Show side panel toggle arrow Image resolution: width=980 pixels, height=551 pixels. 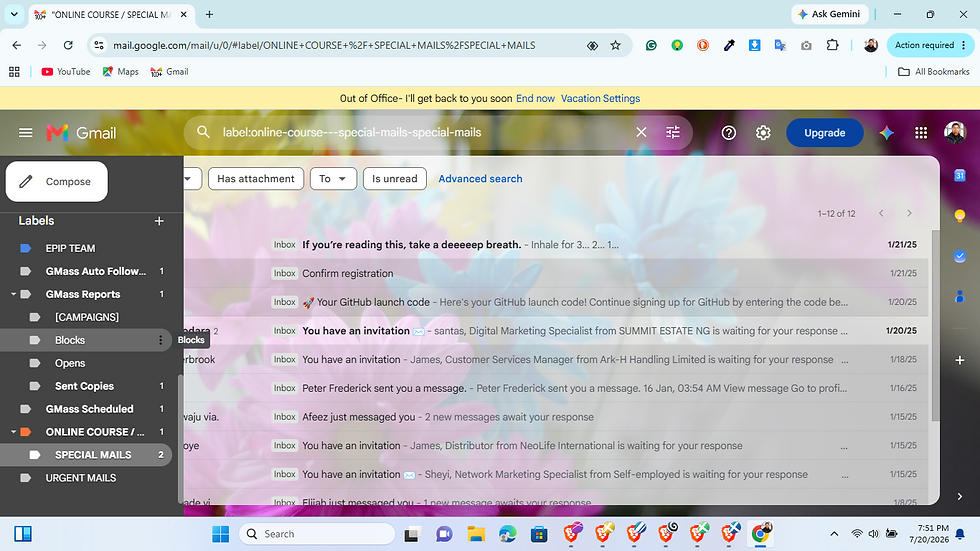(x=960, y=496)
